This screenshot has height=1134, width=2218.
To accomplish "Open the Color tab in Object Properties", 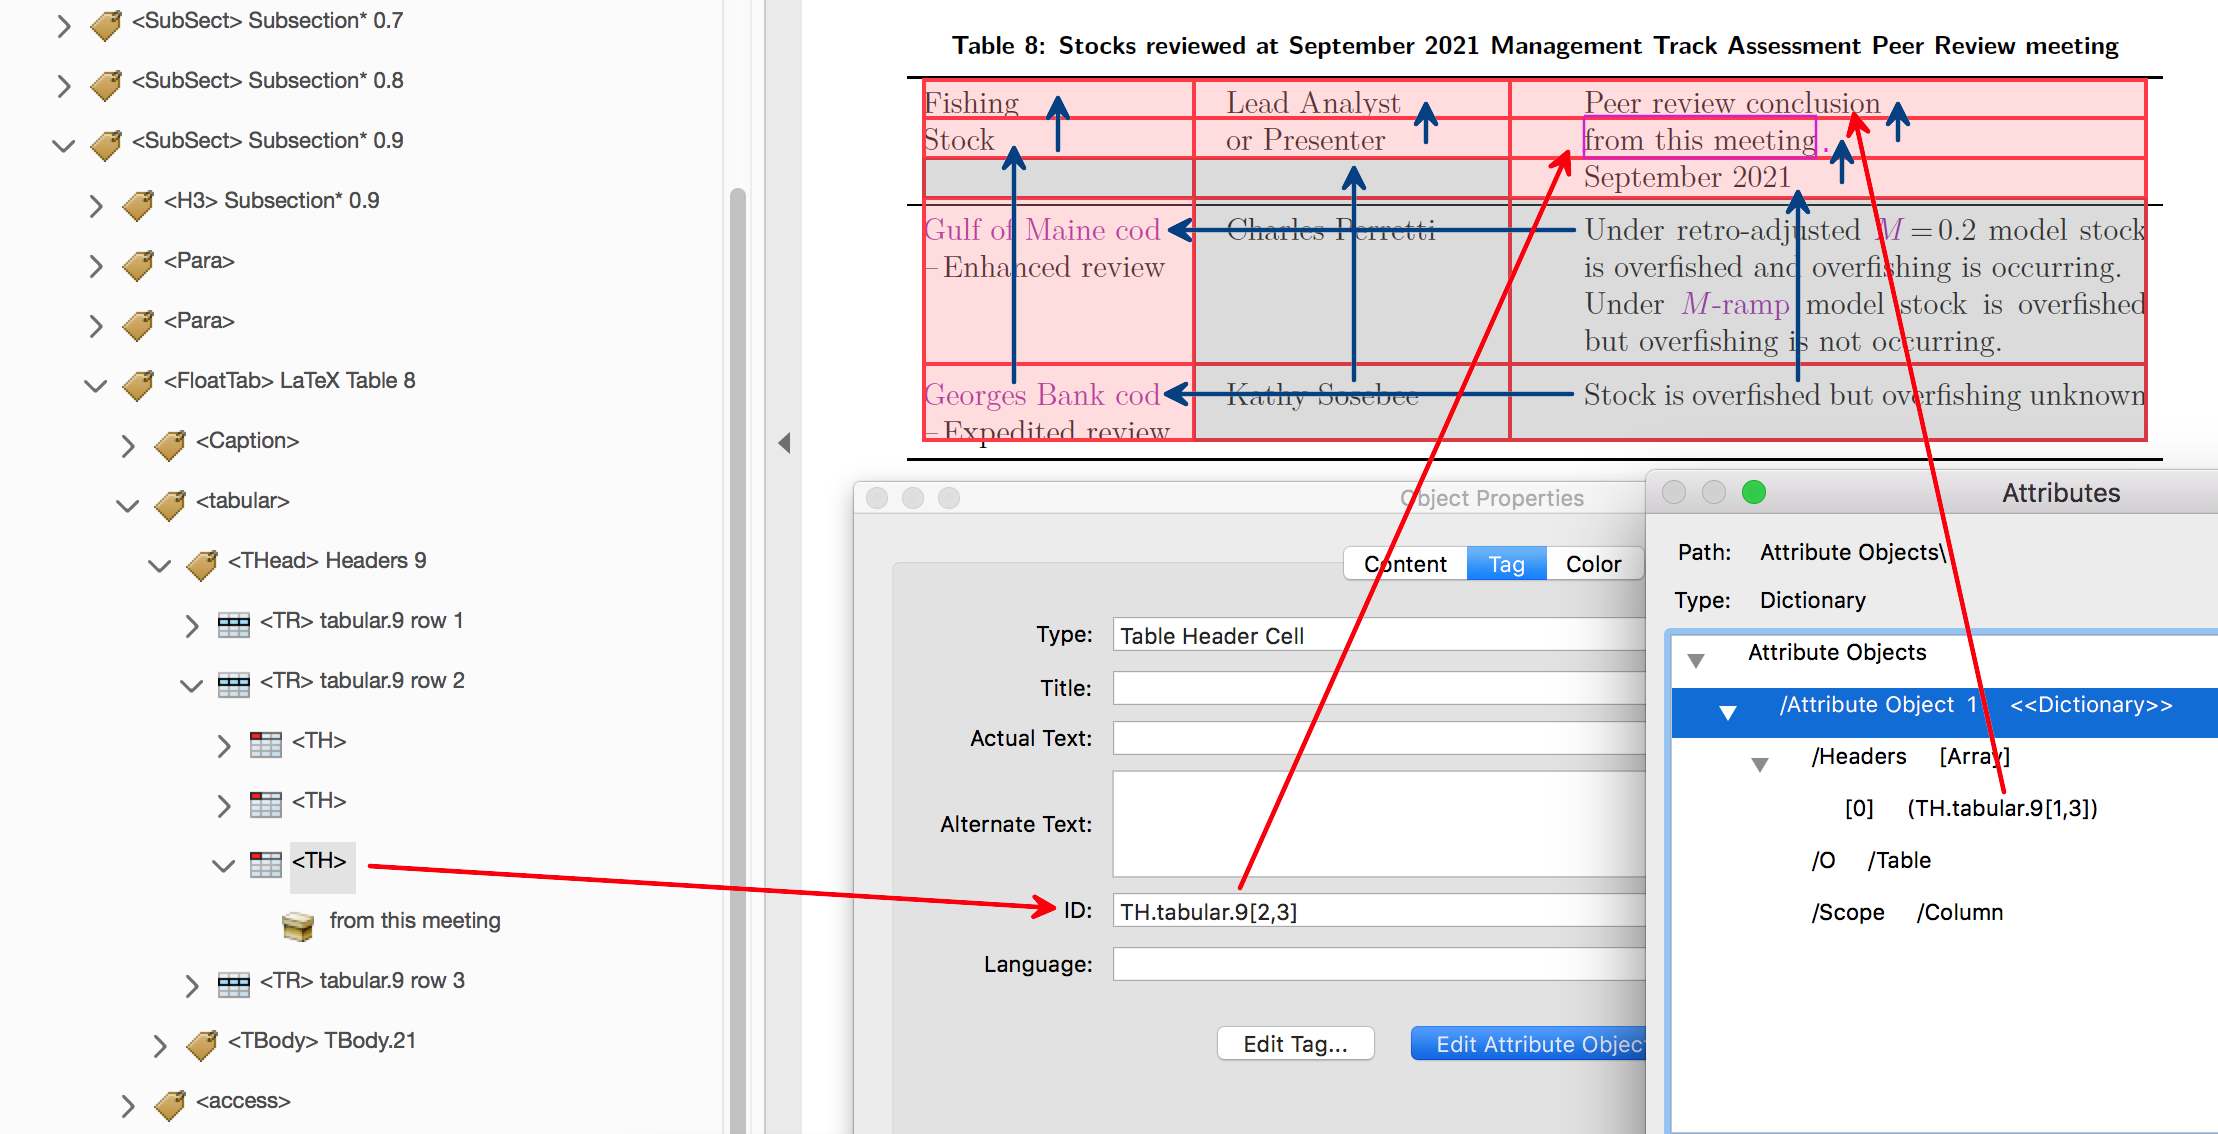I will (x=1592, y=564).
